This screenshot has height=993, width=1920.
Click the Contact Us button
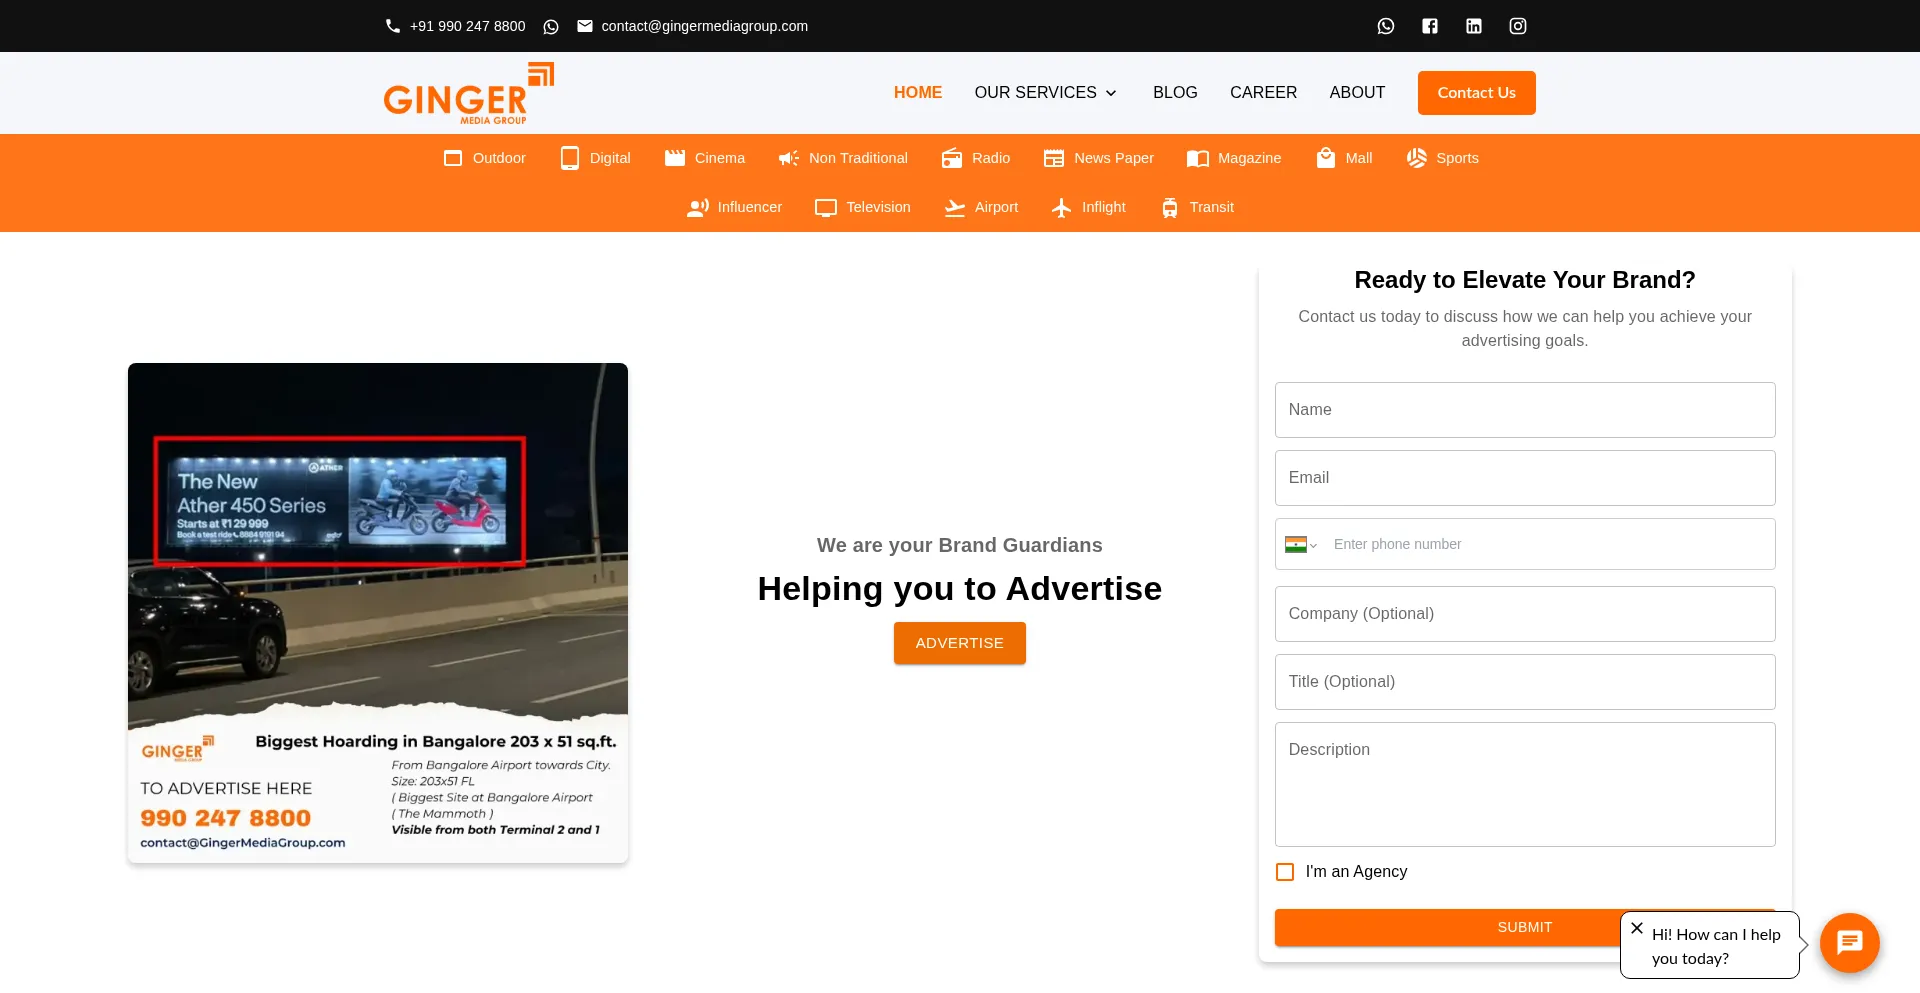[1476, 92]
